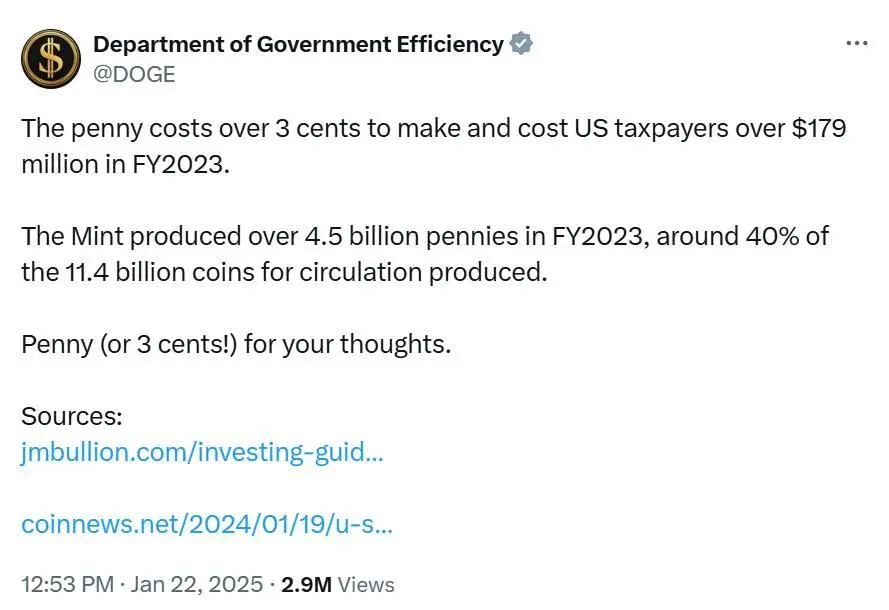Viewport: 889px width, 610px height.
Task: Click 'million in FY2023.' text line
Action: [125, 164]
